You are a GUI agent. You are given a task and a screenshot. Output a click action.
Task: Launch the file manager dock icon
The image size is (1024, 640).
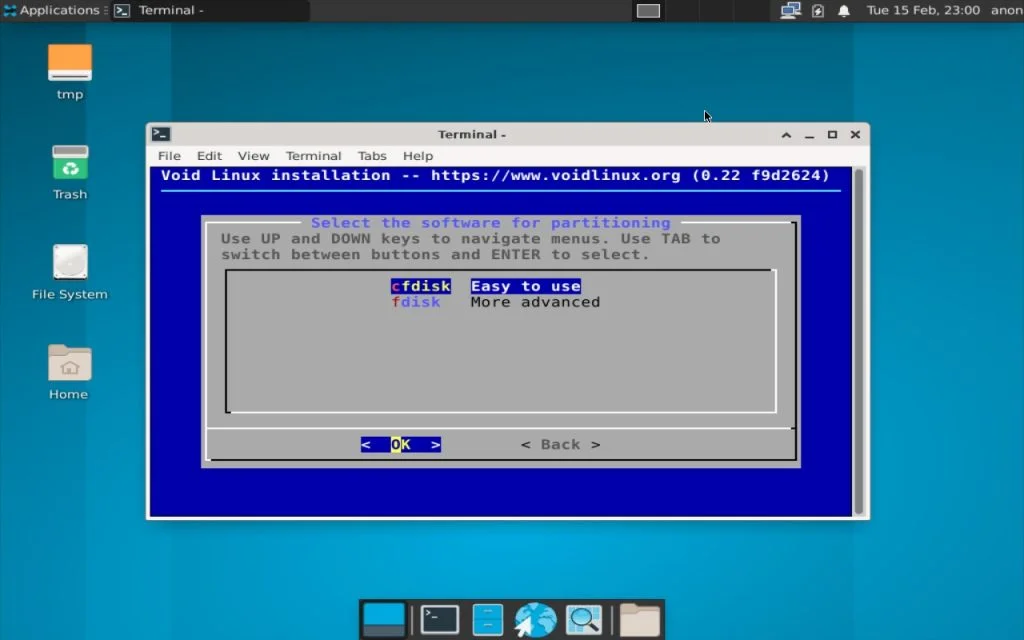click(487, 619)
